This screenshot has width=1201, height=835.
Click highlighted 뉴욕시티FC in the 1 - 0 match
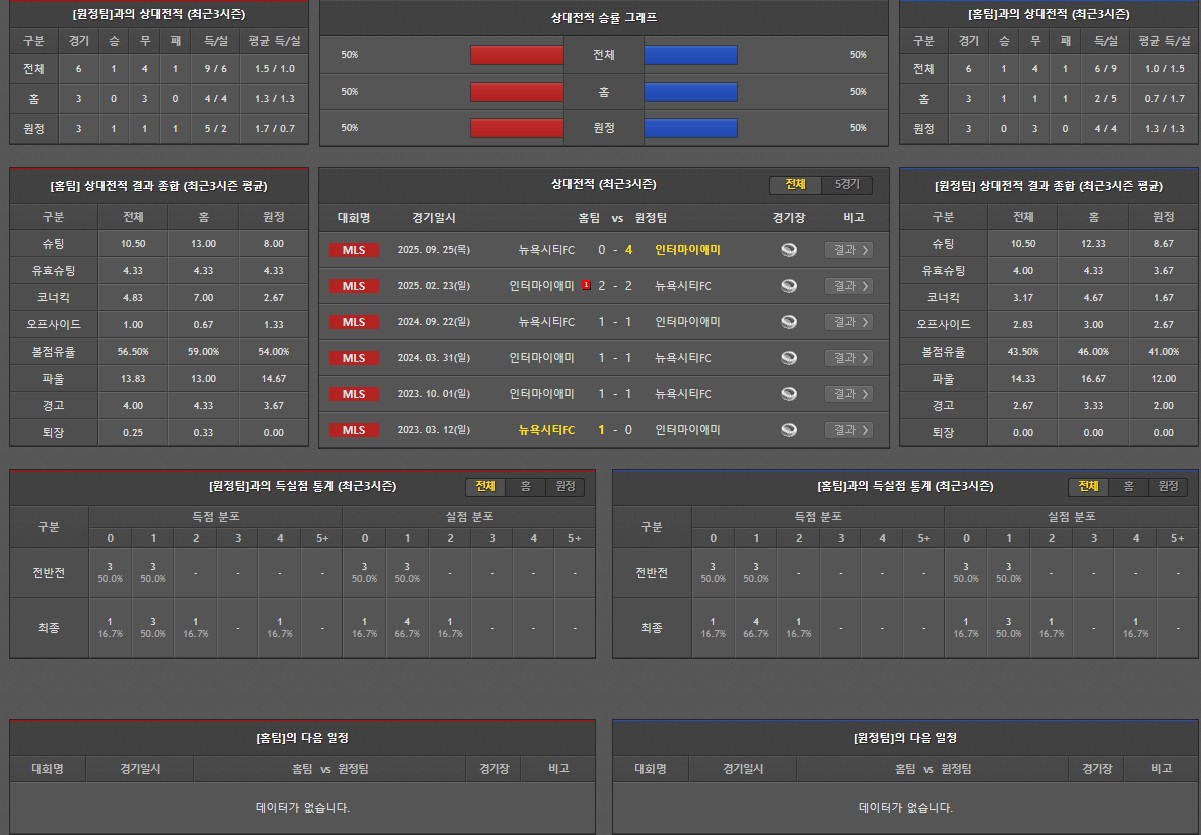point(547,430)
